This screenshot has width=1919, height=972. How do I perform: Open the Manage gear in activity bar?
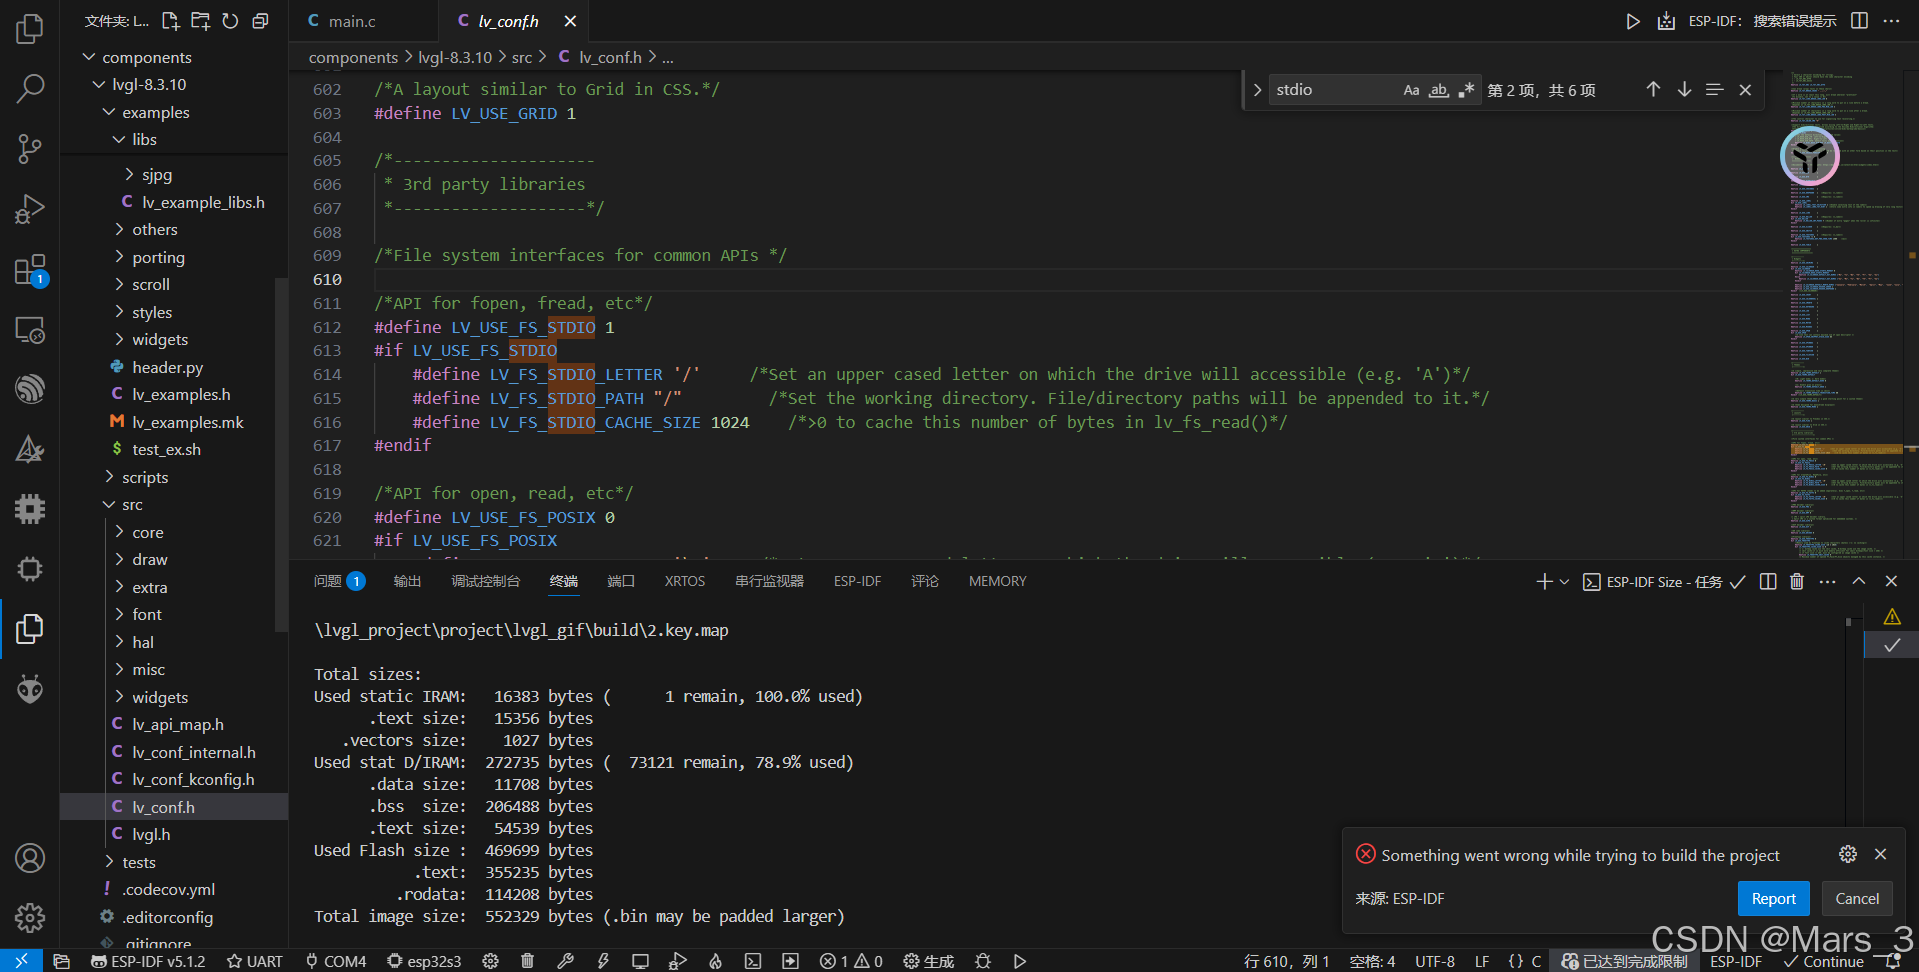30,917
